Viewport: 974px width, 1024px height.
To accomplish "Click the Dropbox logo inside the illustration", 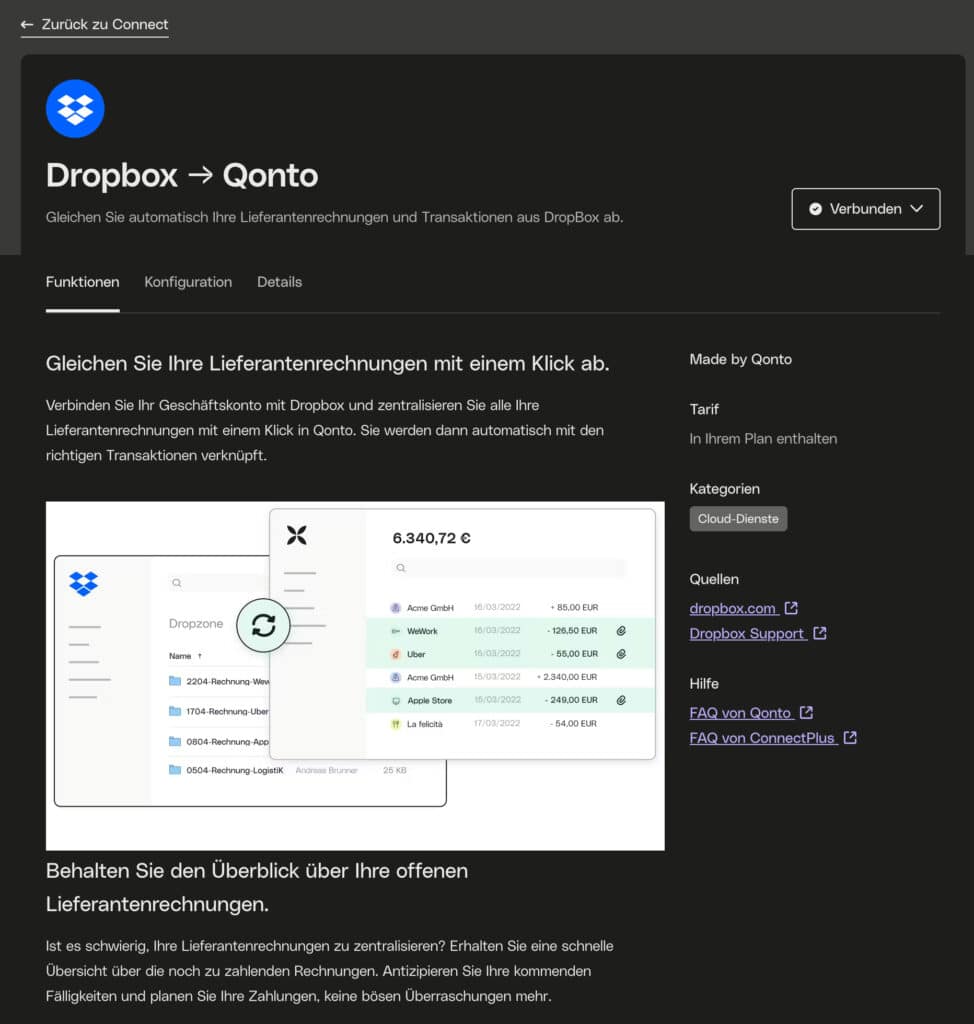I will point(84,583).
